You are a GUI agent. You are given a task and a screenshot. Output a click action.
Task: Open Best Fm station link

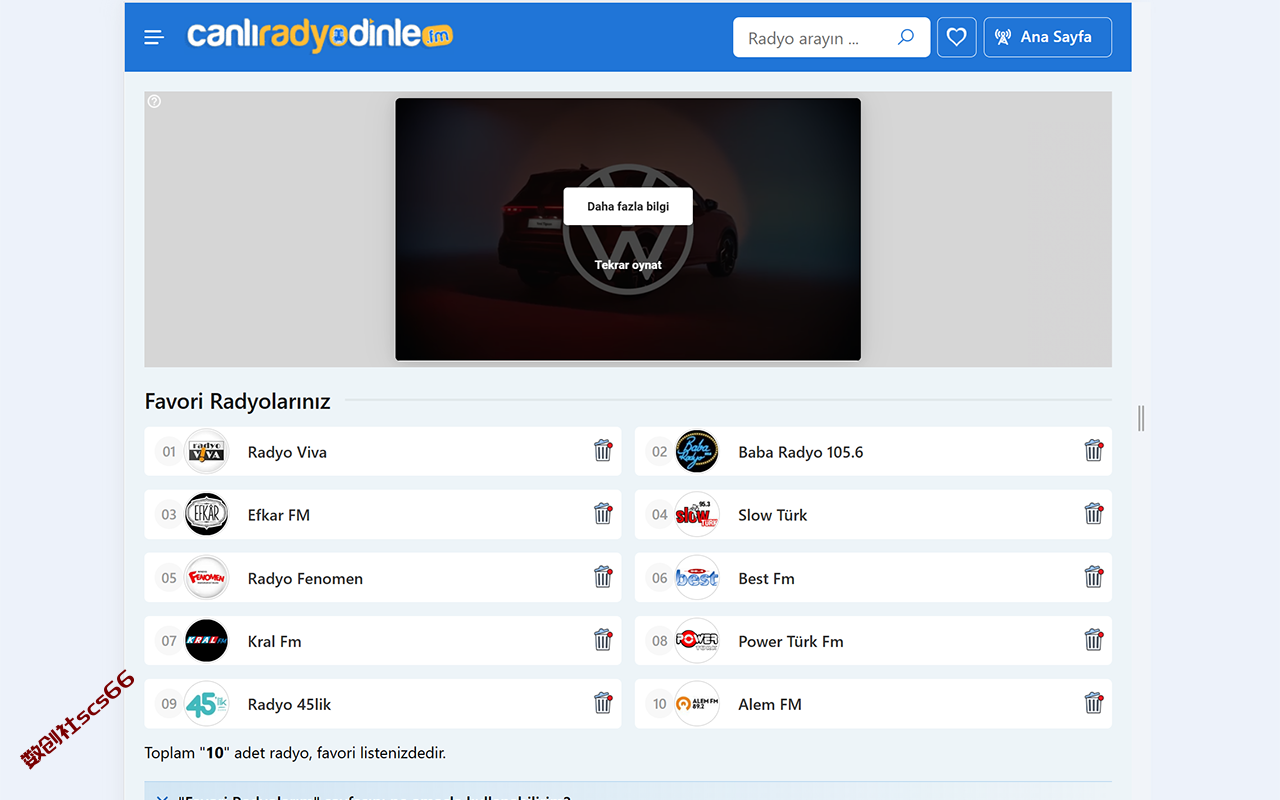coord(767,578)
